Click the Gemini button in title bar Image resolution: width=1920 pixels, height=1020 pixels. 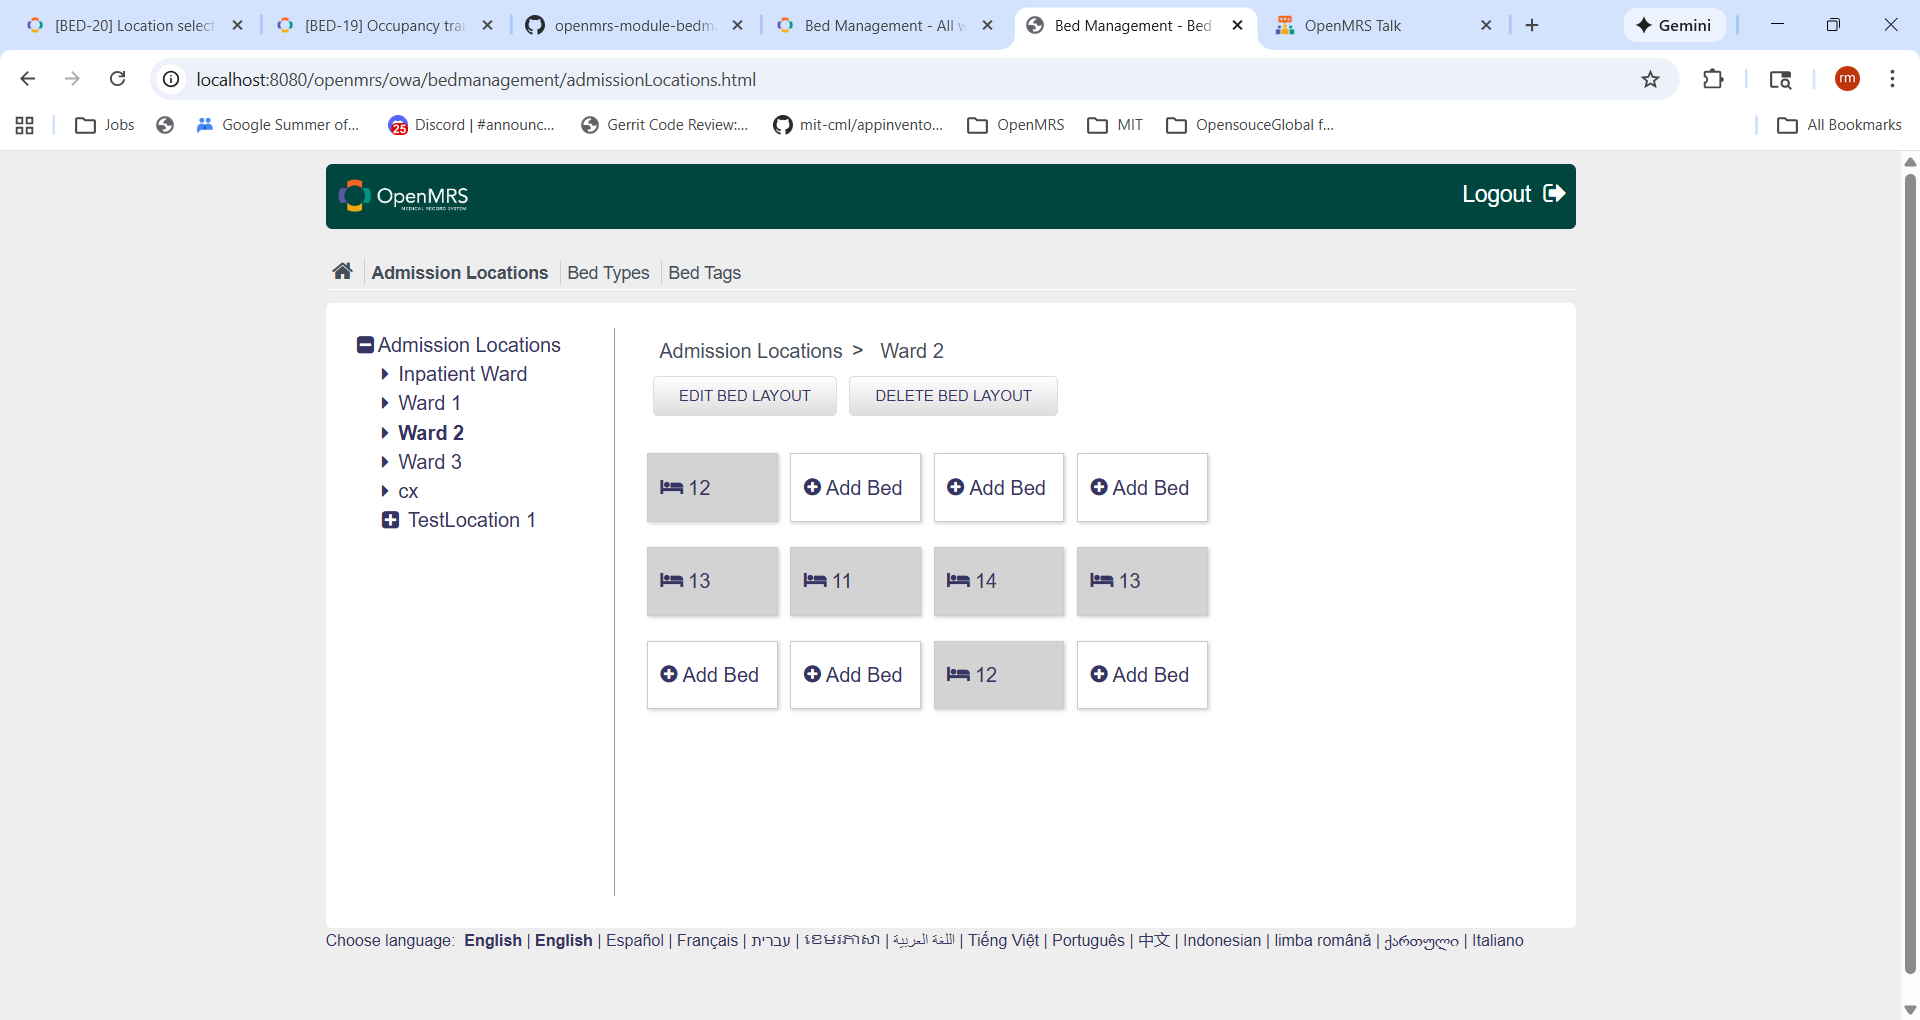coord(1674,26)
